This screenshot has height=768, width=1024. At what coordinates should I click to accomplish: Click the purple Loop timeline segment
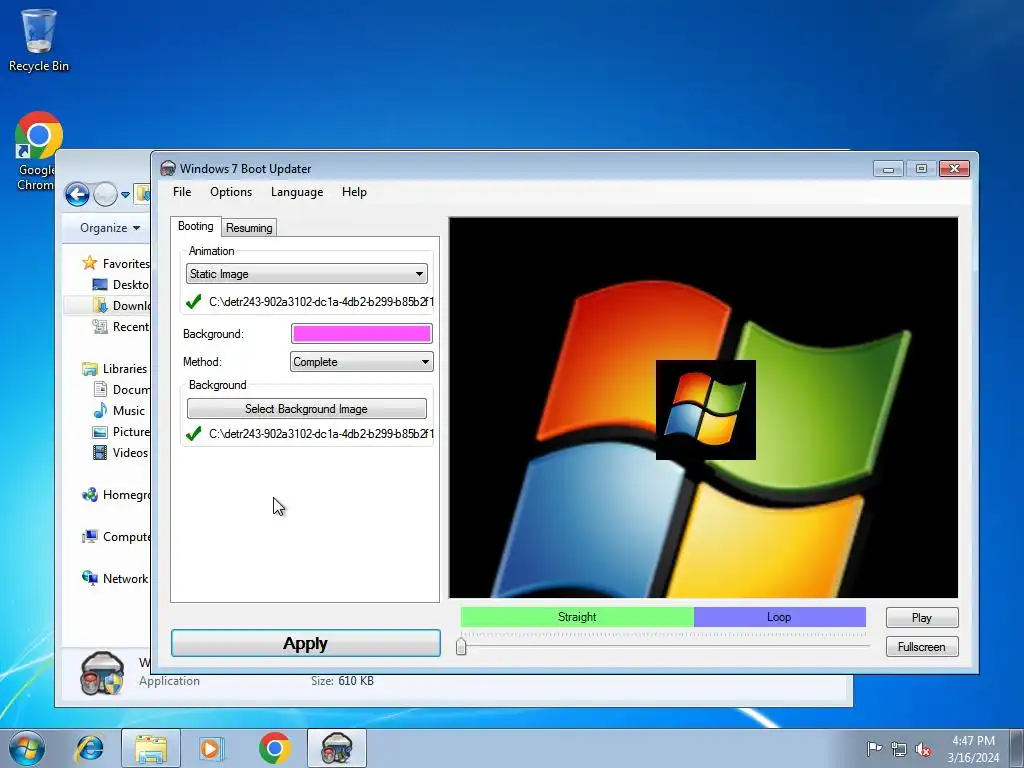click(x=780, y=617)
